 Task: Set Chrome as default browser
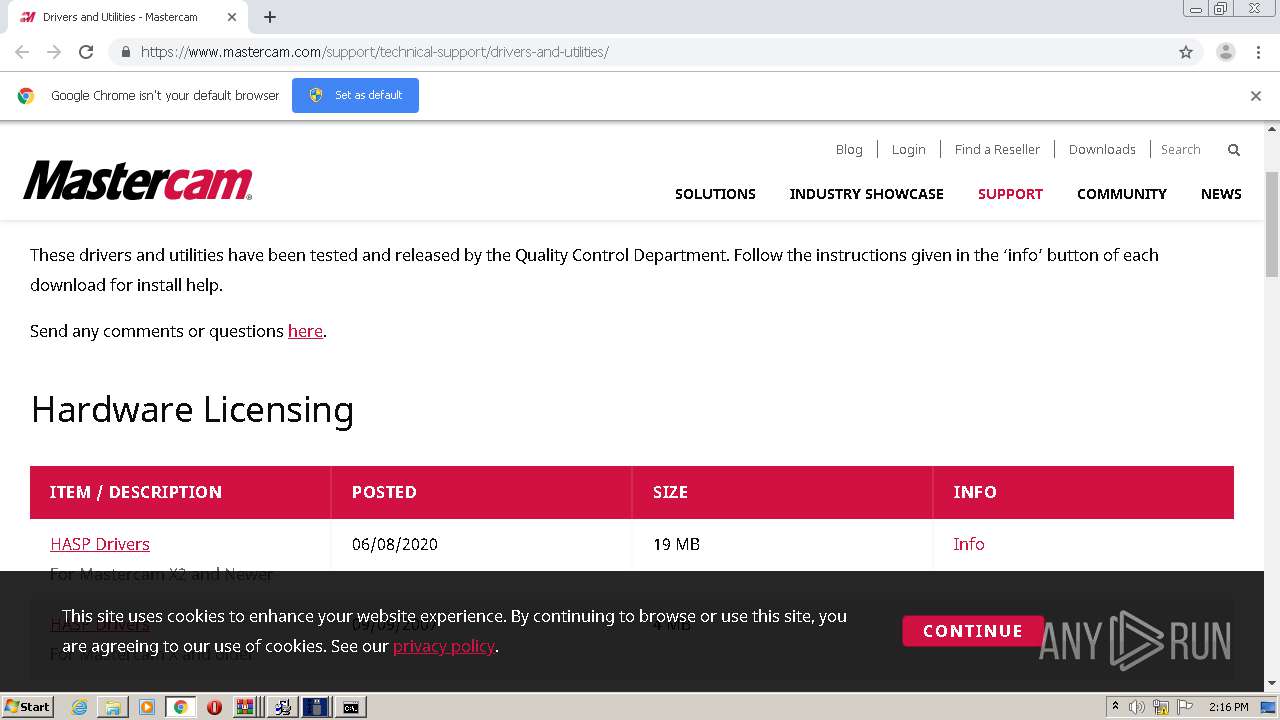tap(355, 95)
